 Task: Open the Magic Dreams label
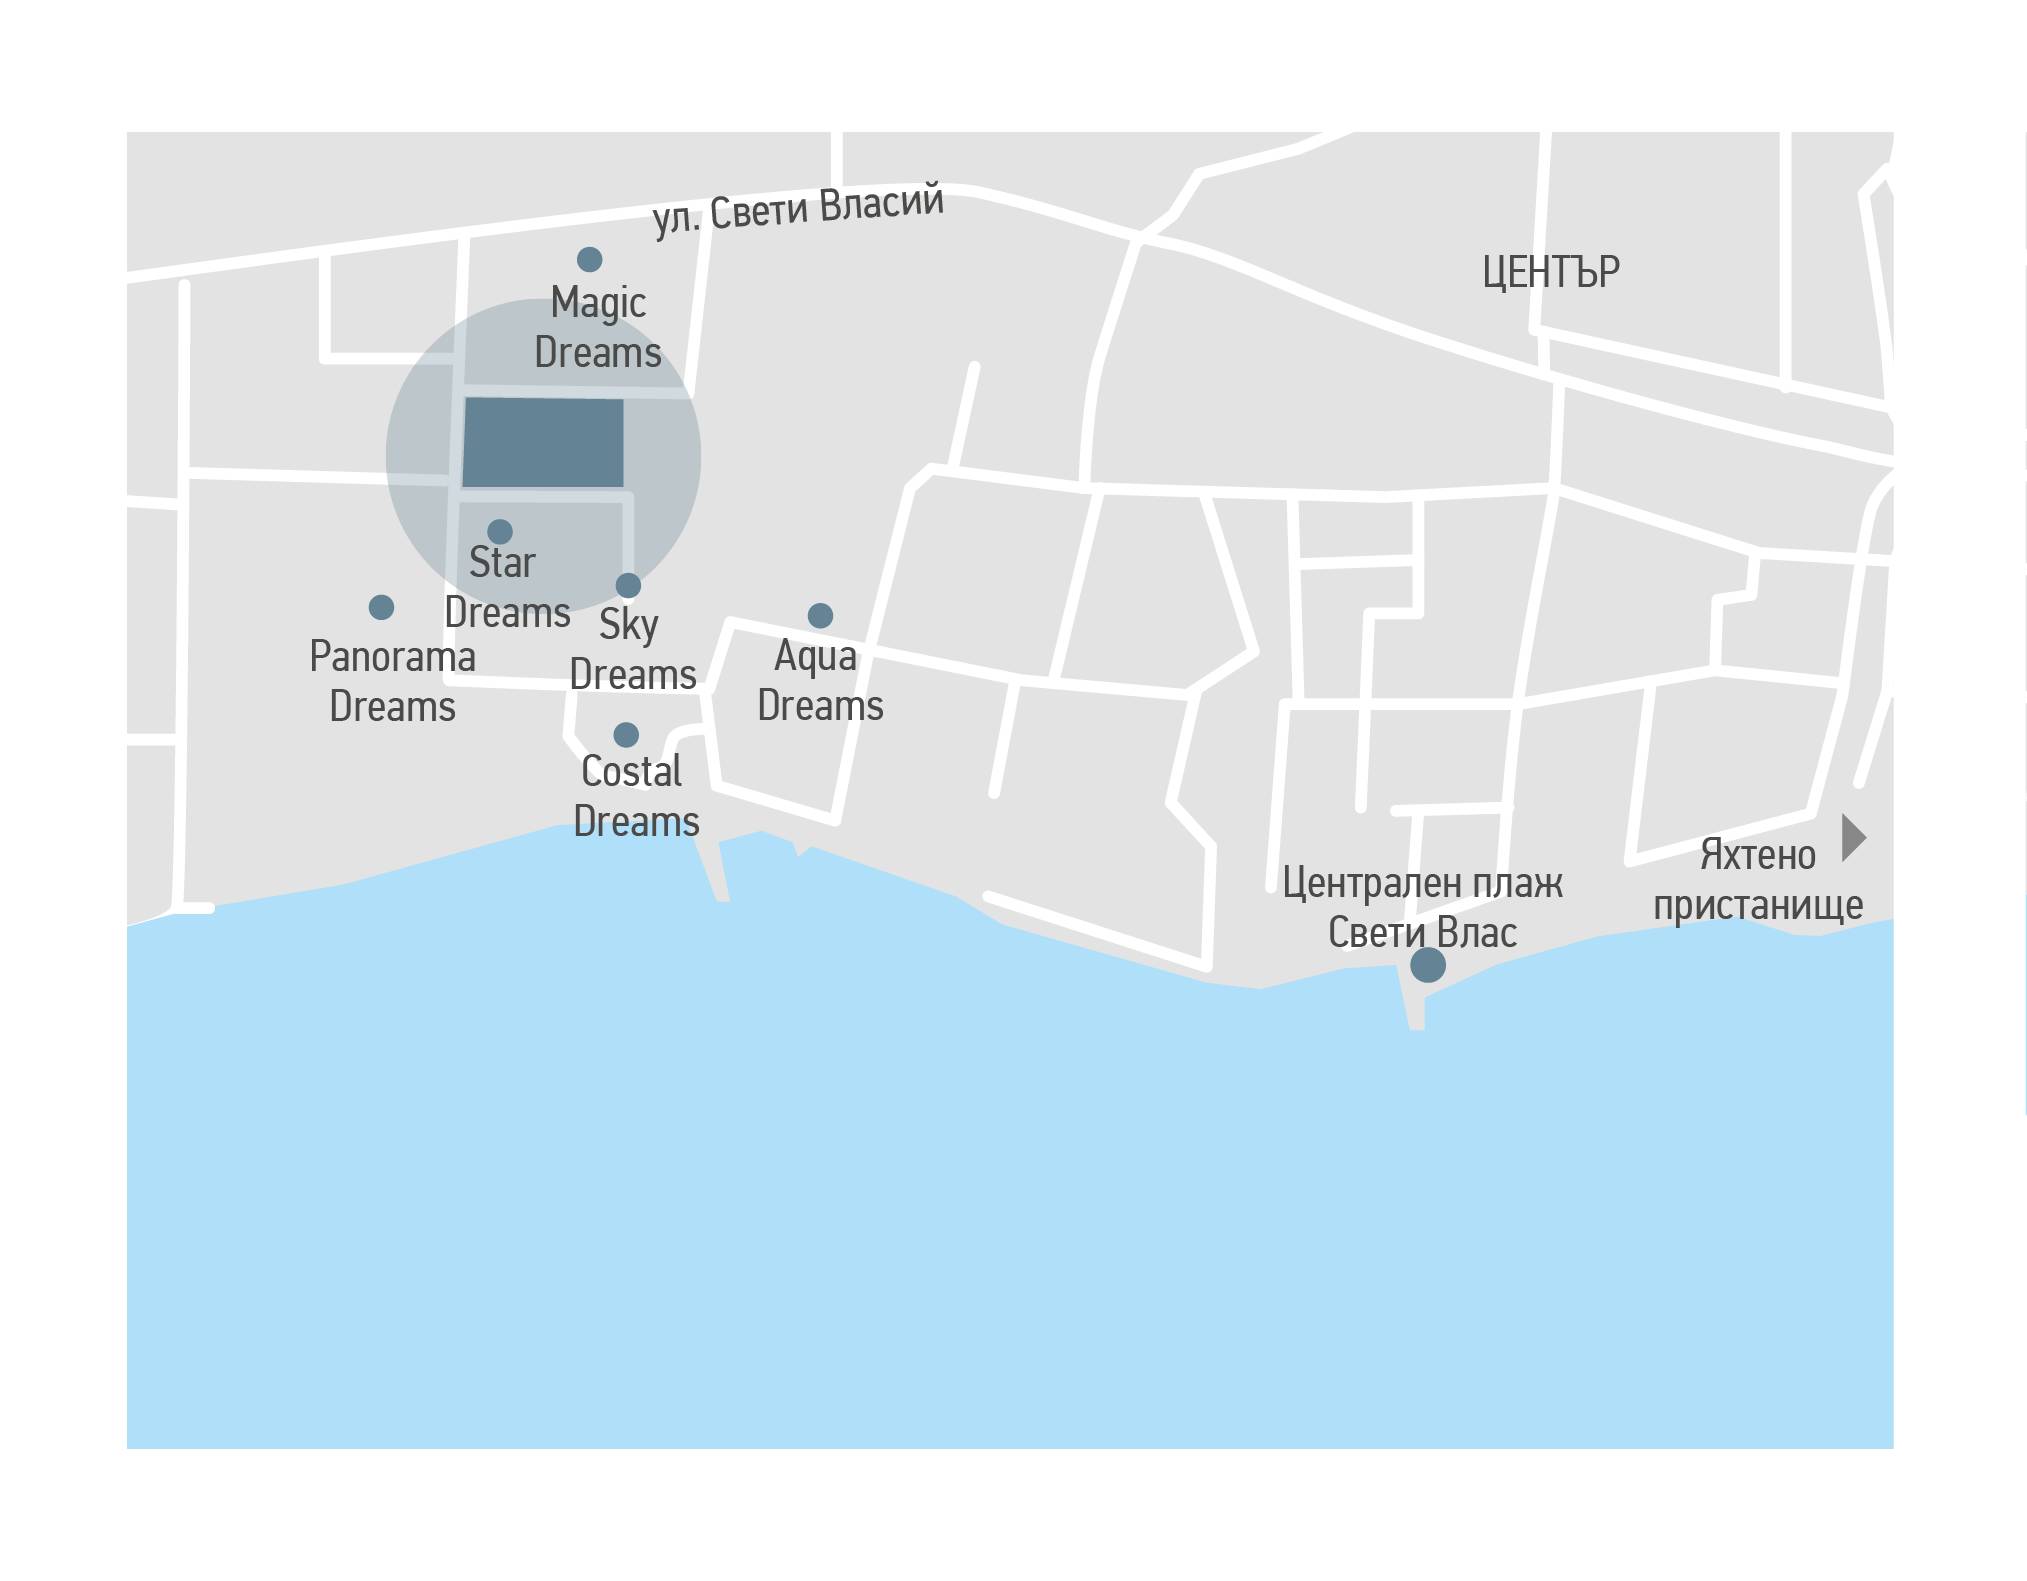(598, 328)
